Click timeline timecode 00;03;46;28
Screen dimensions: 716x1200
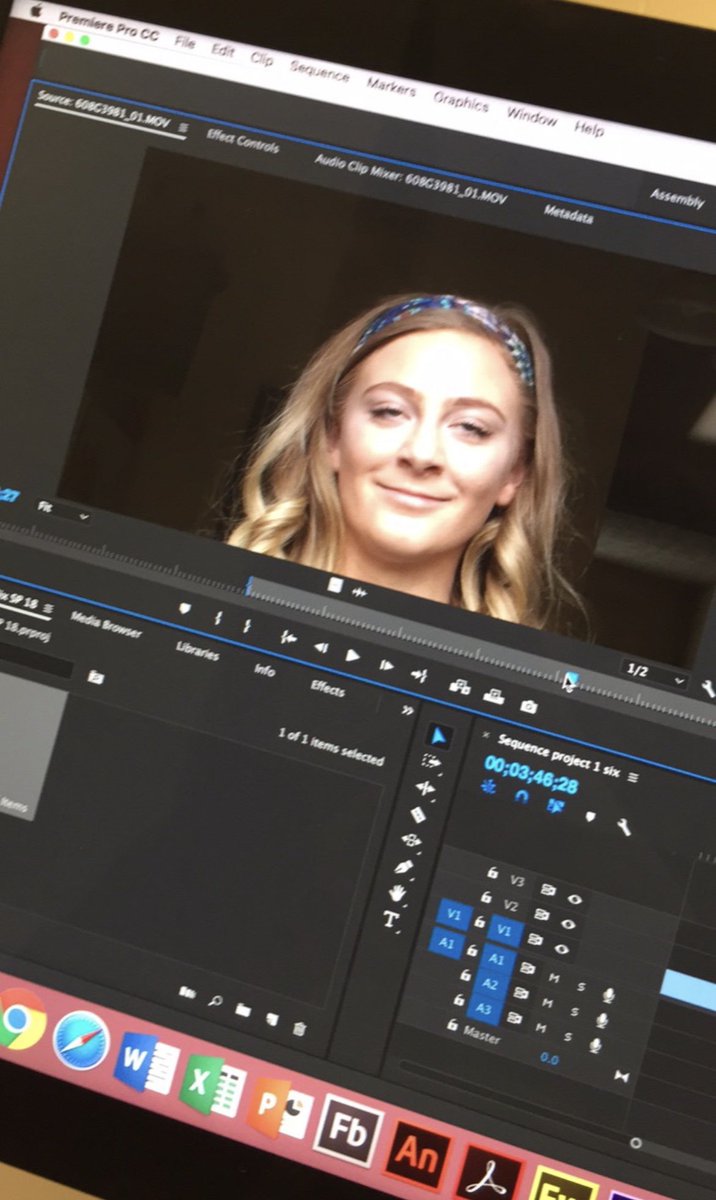pyautogui.click(x=532, y=775)
